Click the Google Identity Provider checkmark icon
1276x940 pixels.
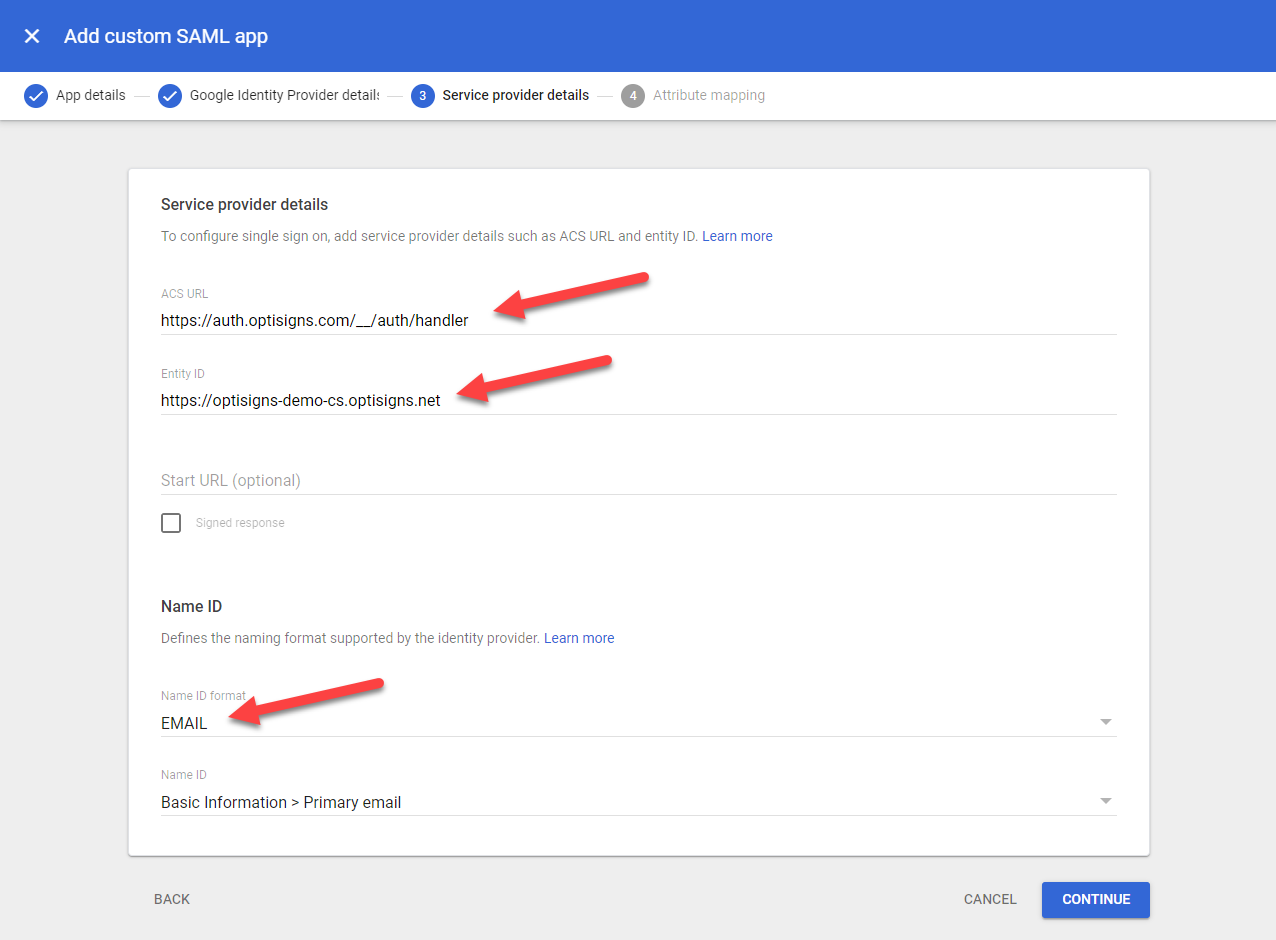pyautogui.click(x=170, y=96)
